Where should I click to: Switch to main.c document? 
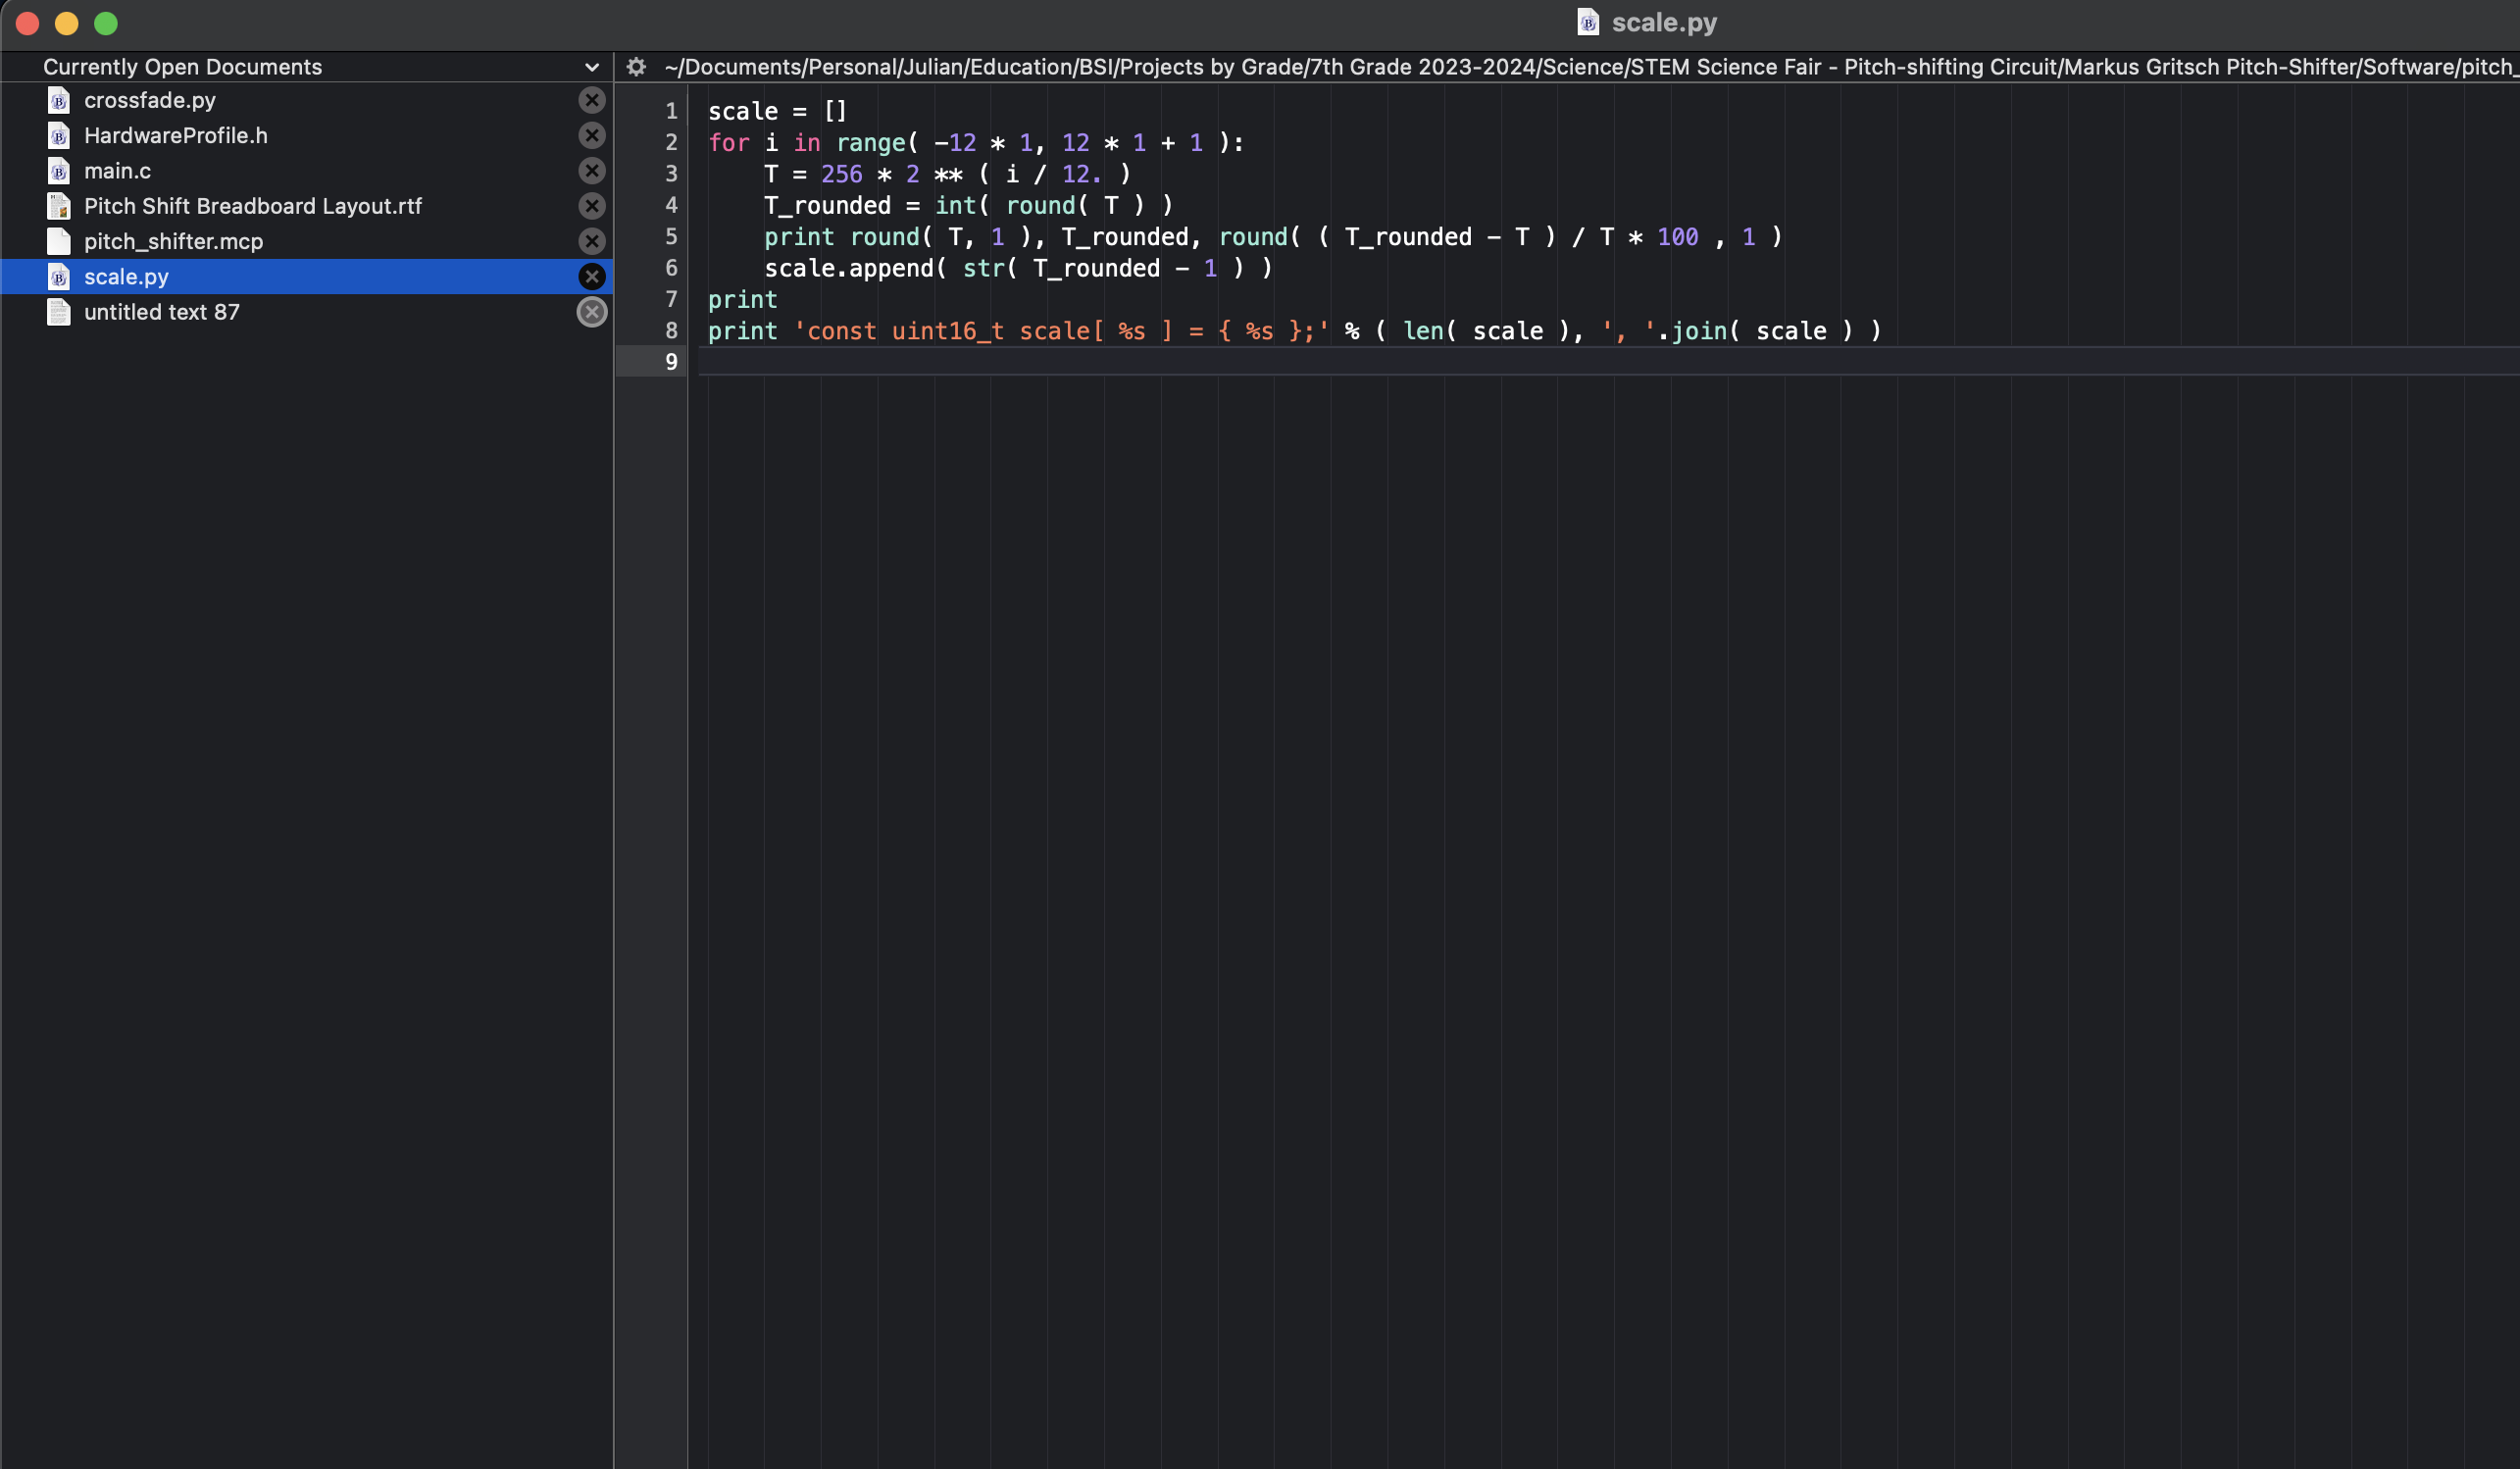tap(118, 171)
